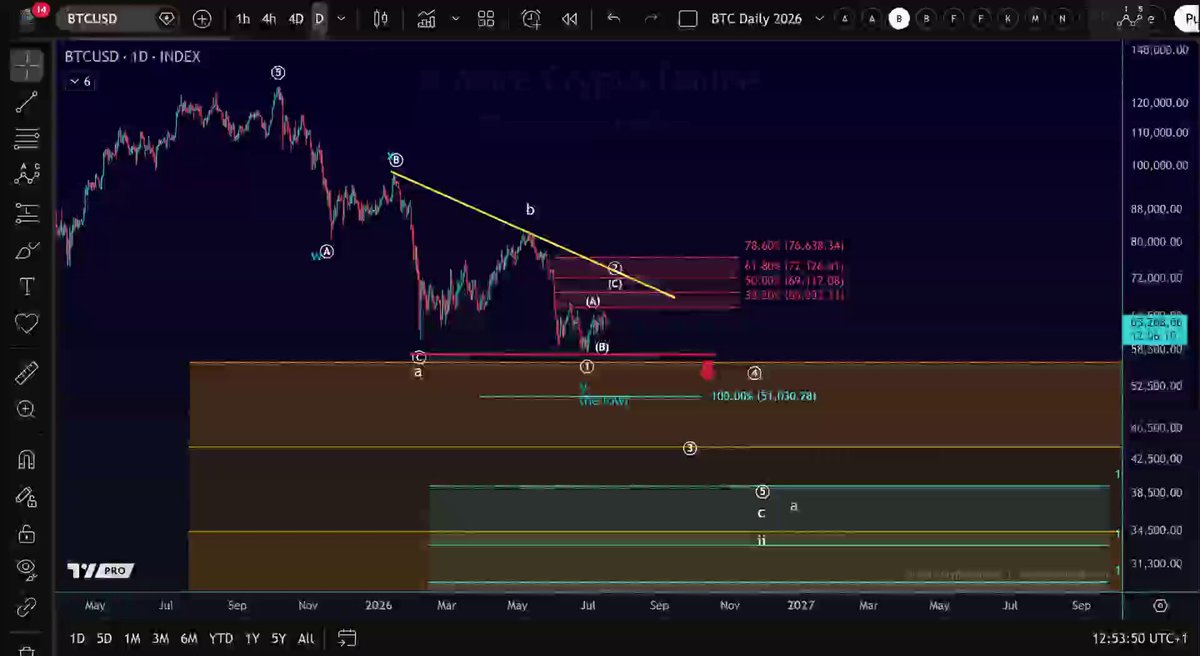Redo the last chart action

click(651, 18)
